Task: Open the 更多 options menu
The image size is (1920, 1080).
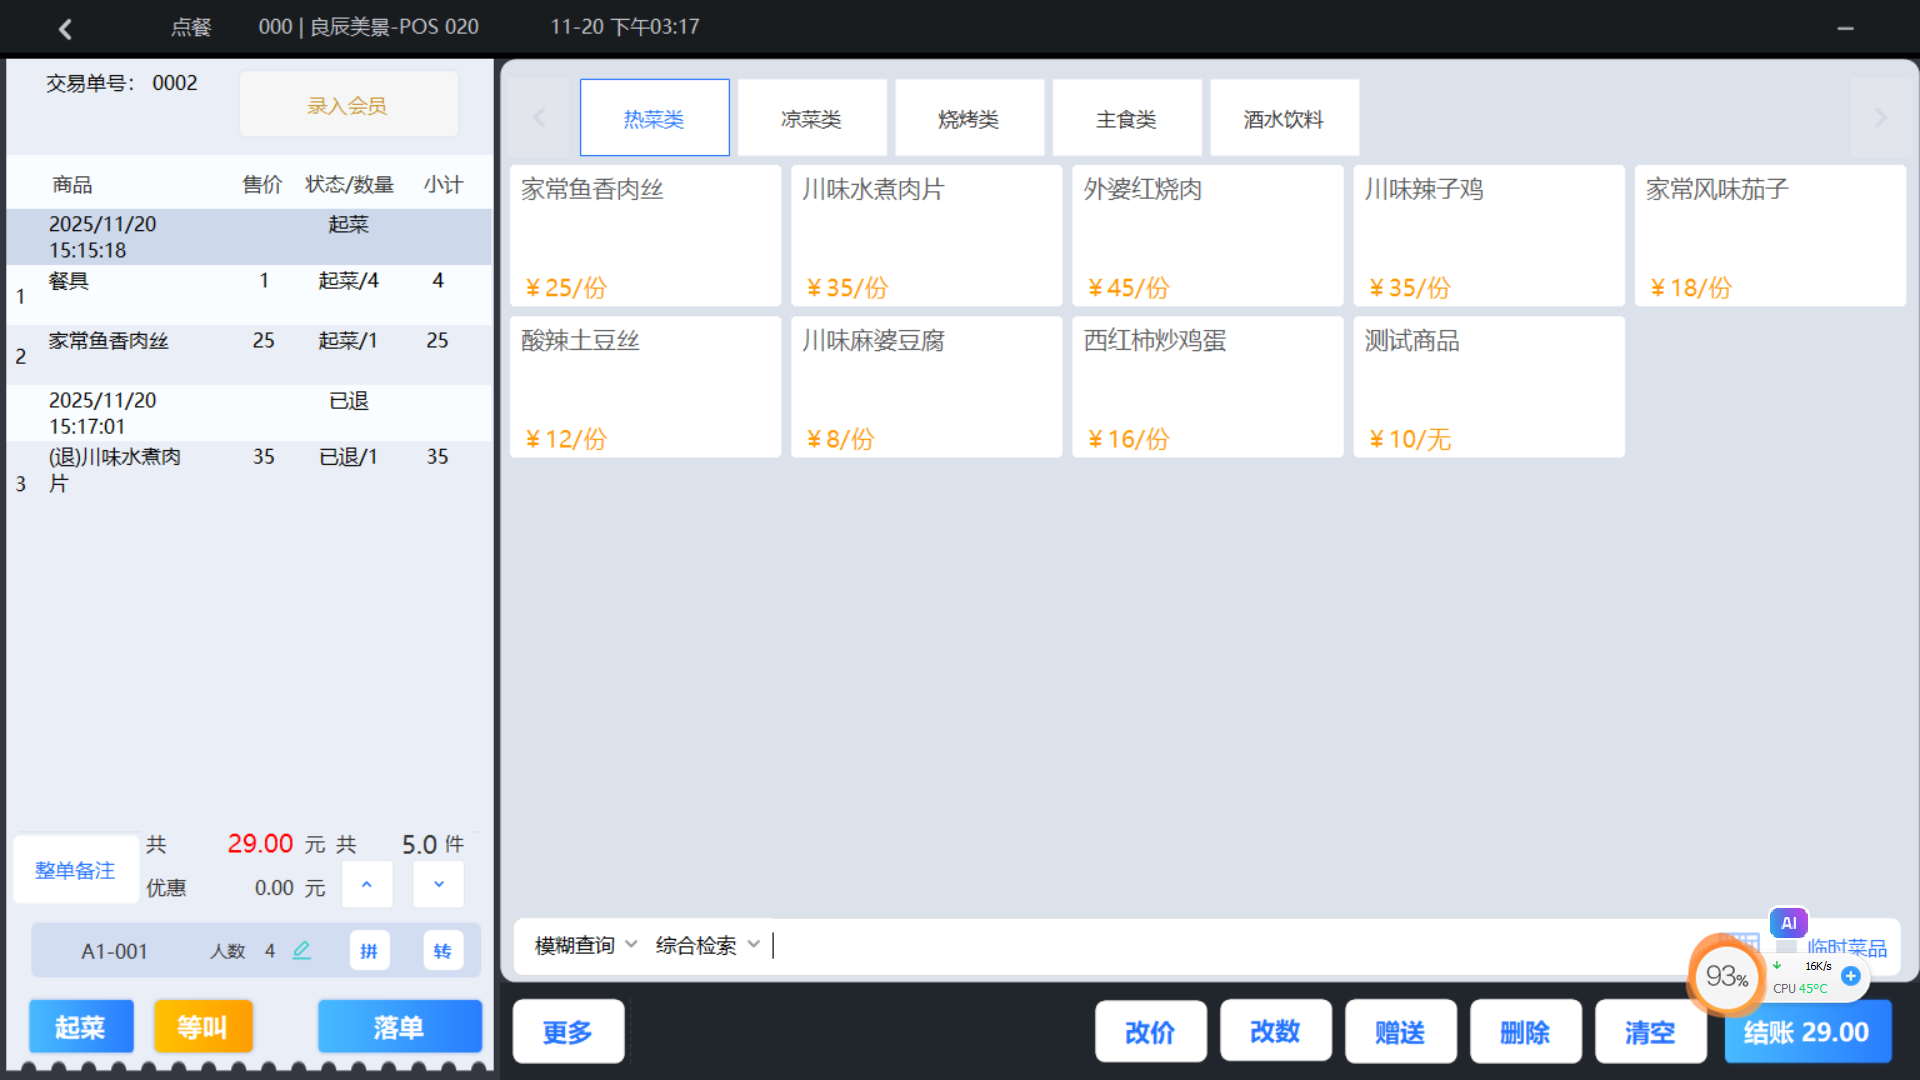Action: click(568, 1031)
